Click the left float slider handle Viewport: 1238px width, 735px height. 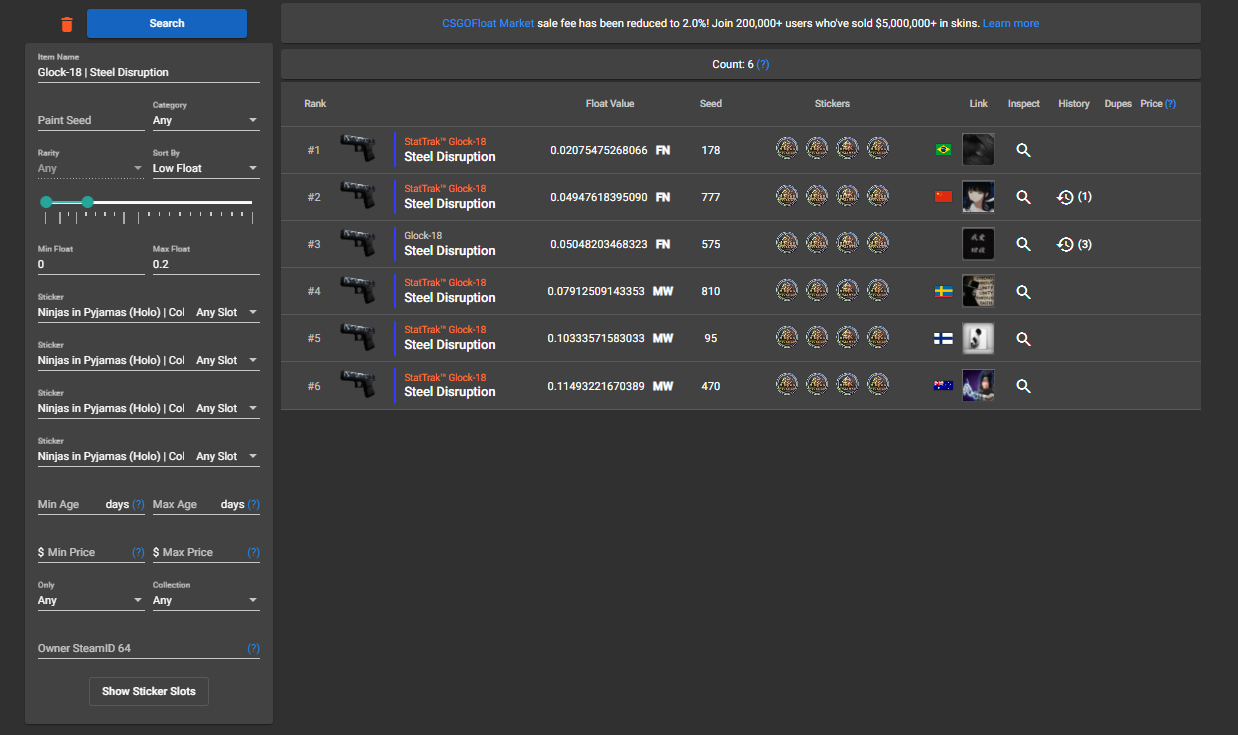coord(46,202)
